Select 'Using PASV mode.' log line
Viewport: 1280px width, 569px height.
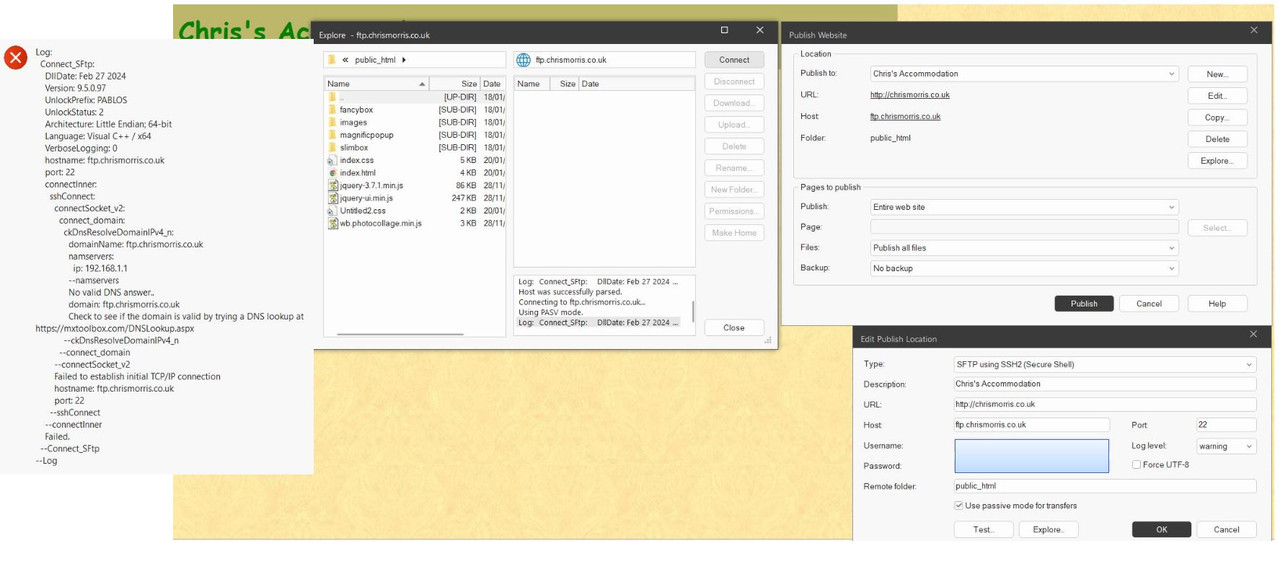coord(549,312)
